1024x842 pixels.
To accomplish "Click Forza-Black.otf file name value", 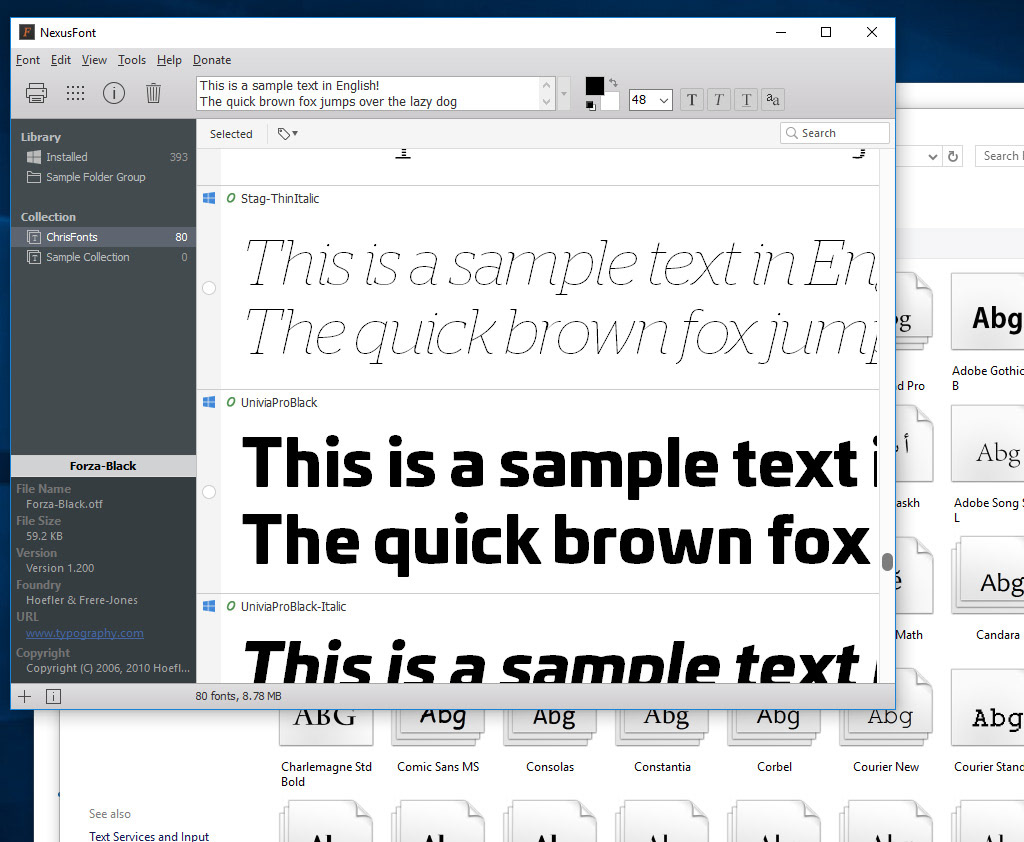I will [x=64, y=504].
